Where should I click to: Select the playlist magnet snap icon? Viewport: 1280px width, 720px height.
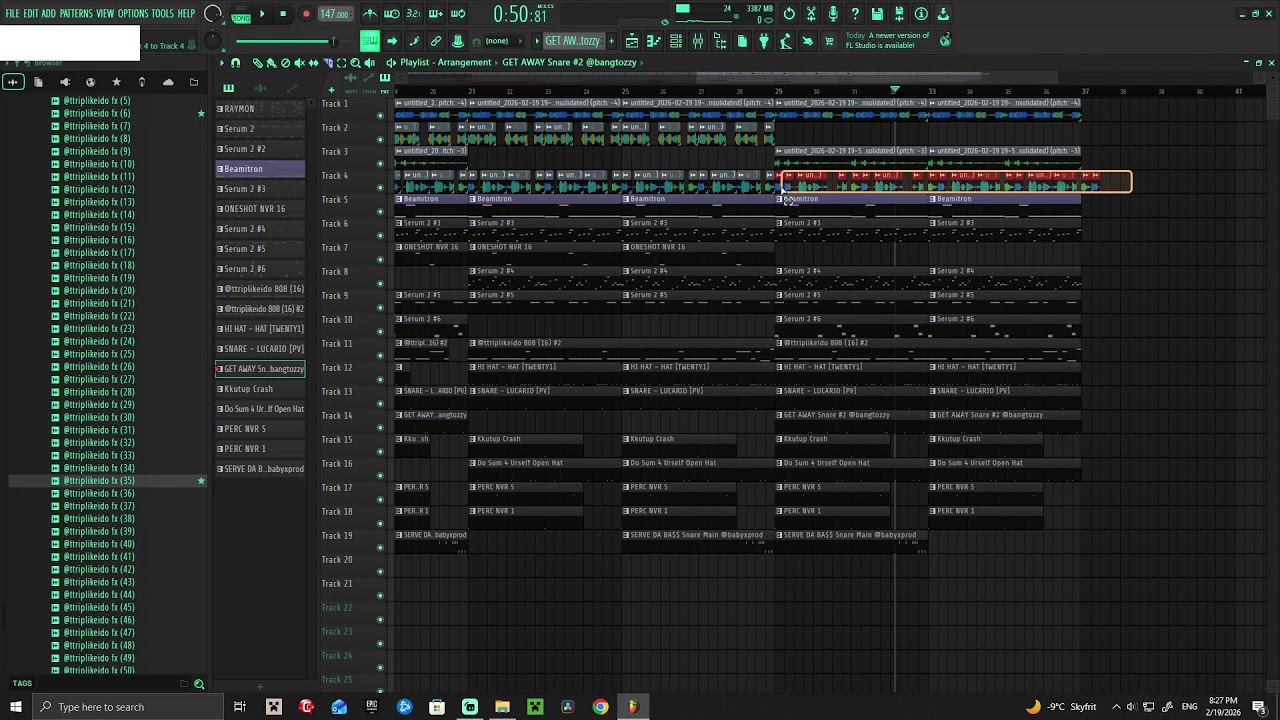[x=236, y=63]
